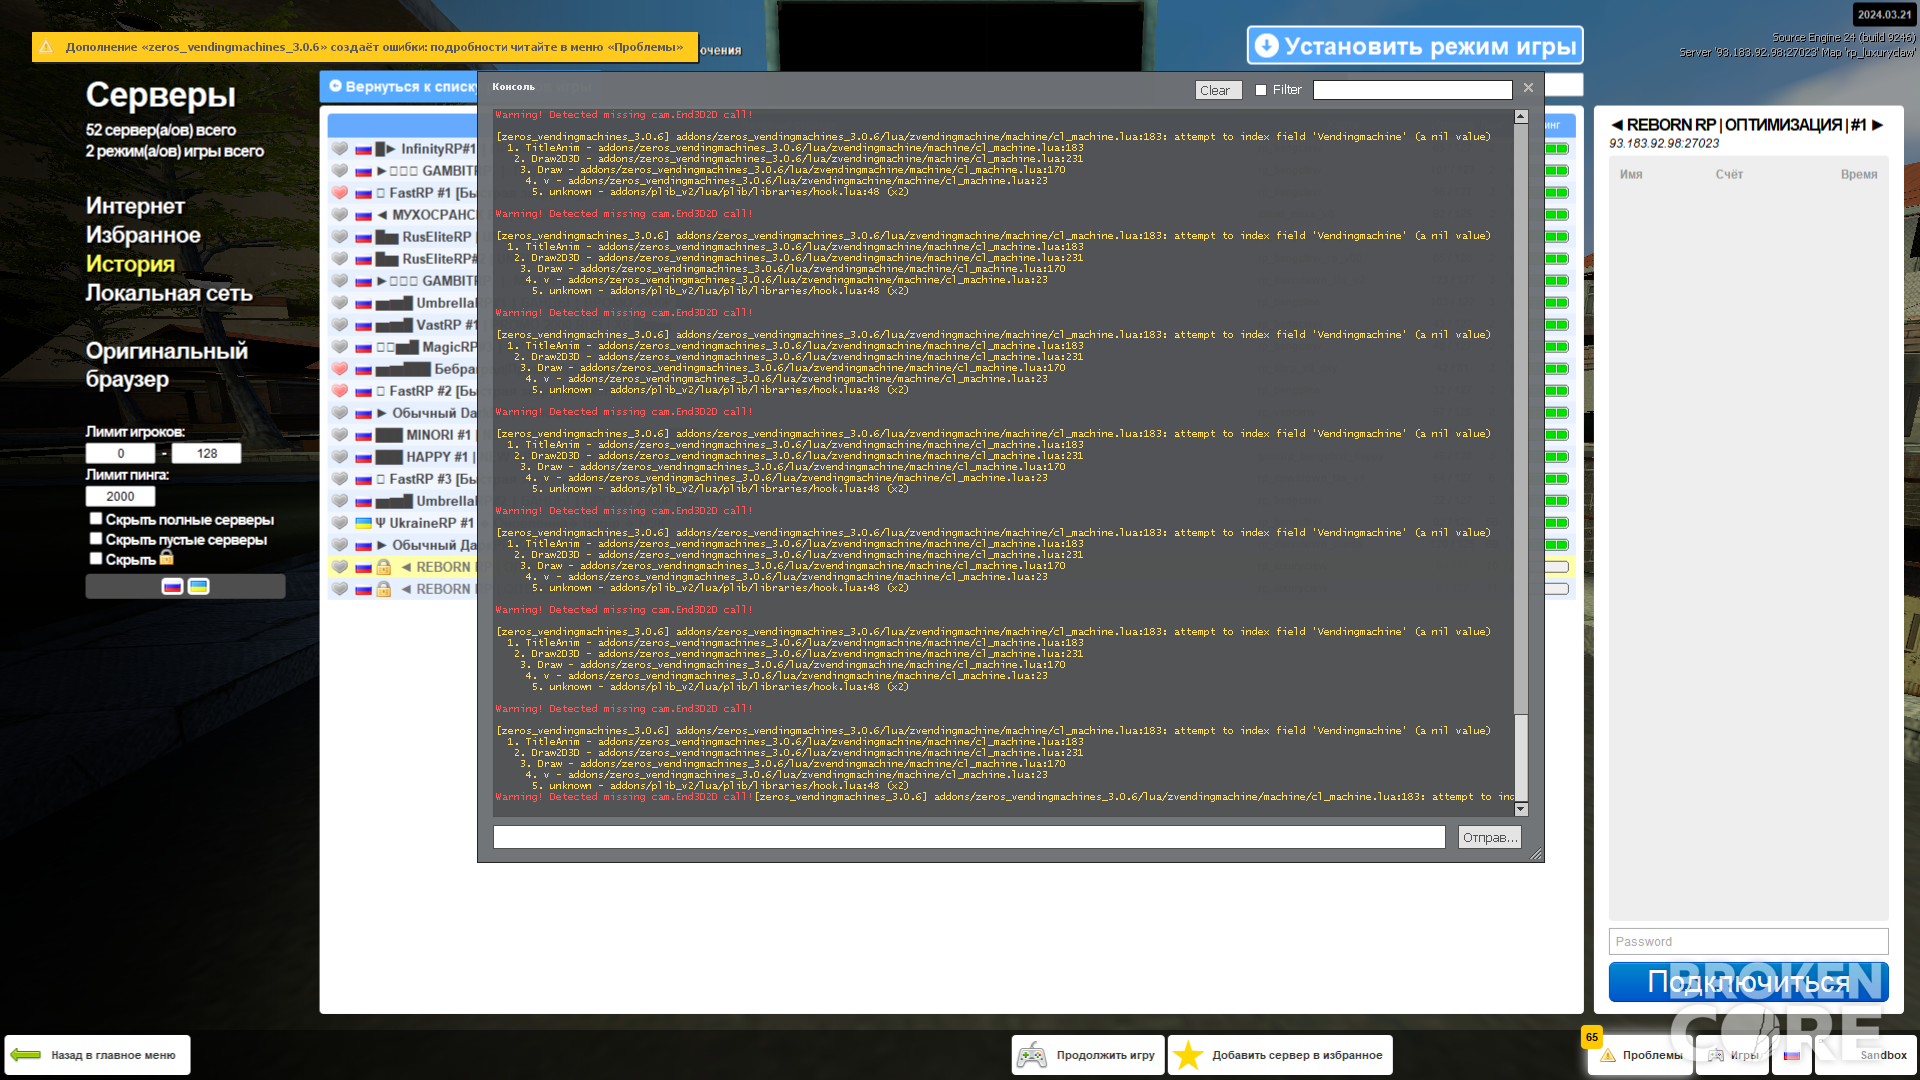
Task: Open Оригинальный браузер legacy browser
Action: (x=166, y=365)
